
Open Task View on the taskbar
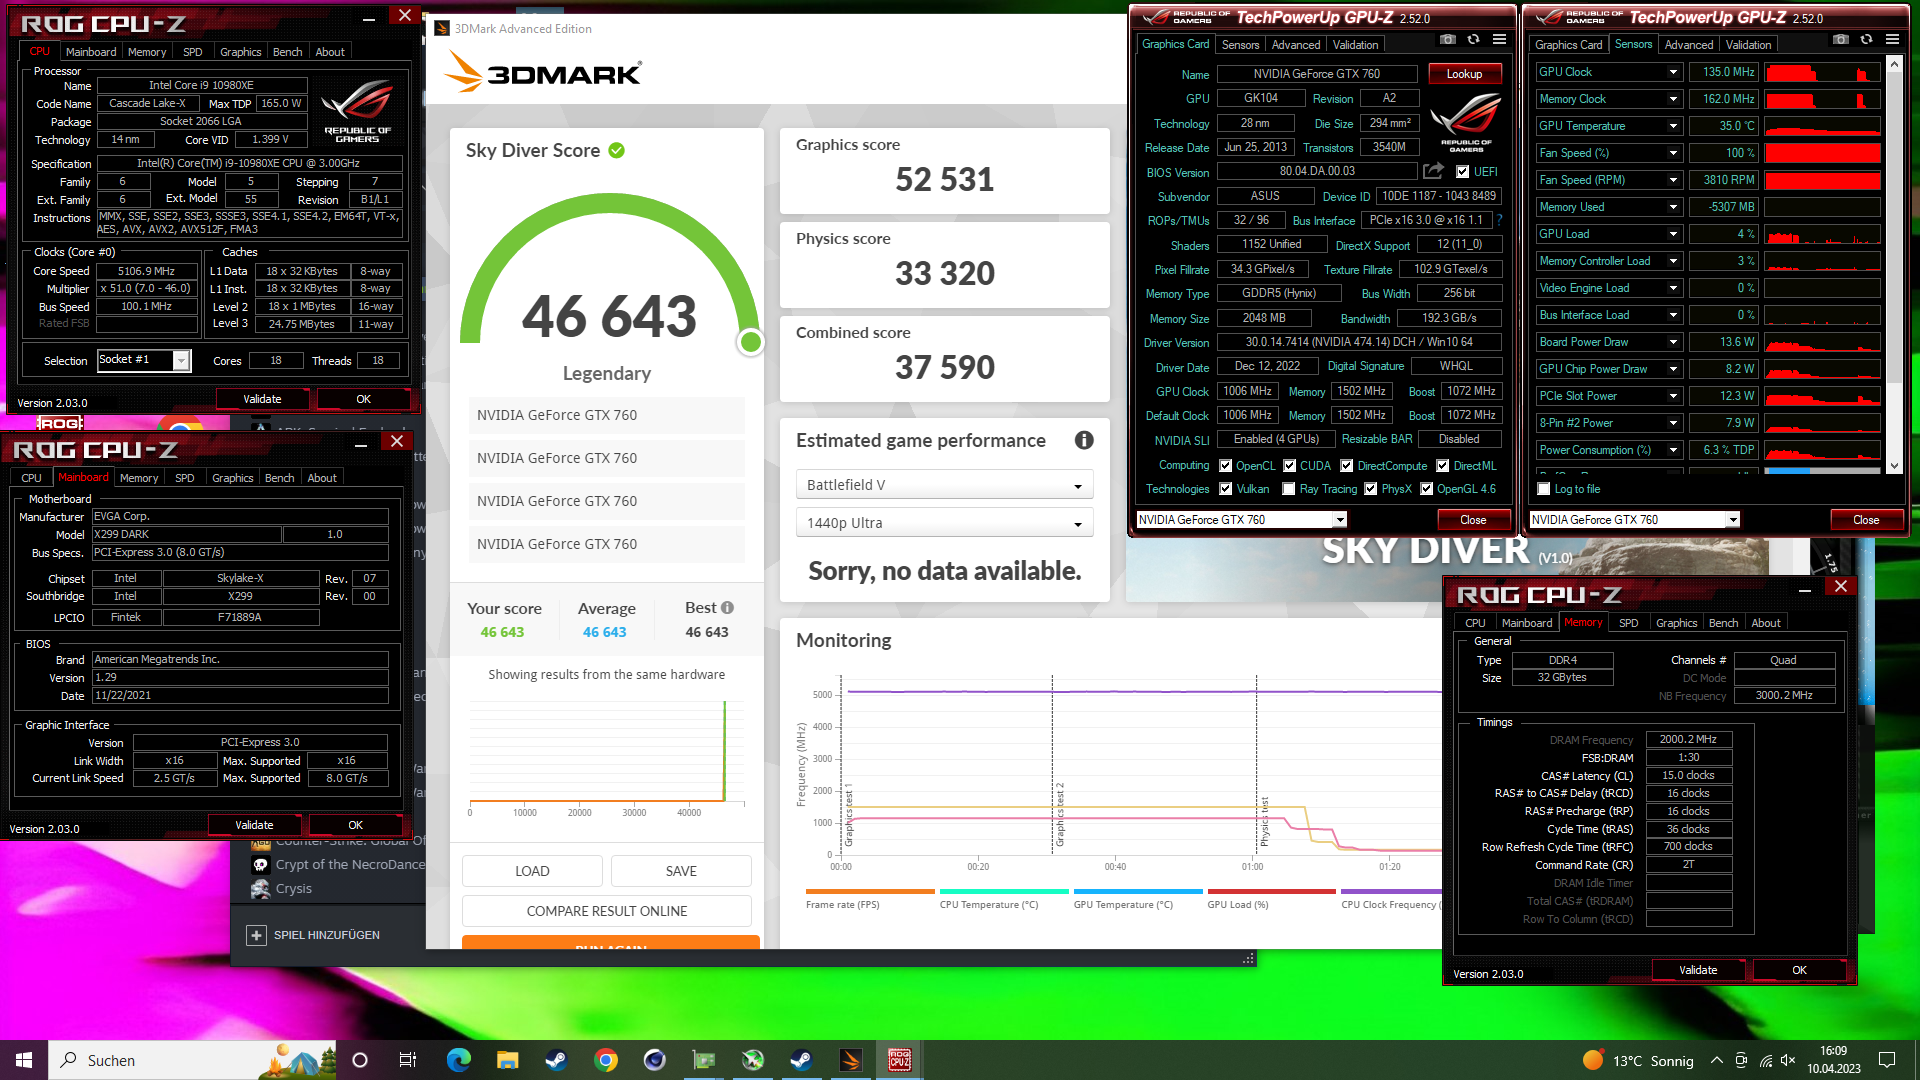coord(408,1060)
